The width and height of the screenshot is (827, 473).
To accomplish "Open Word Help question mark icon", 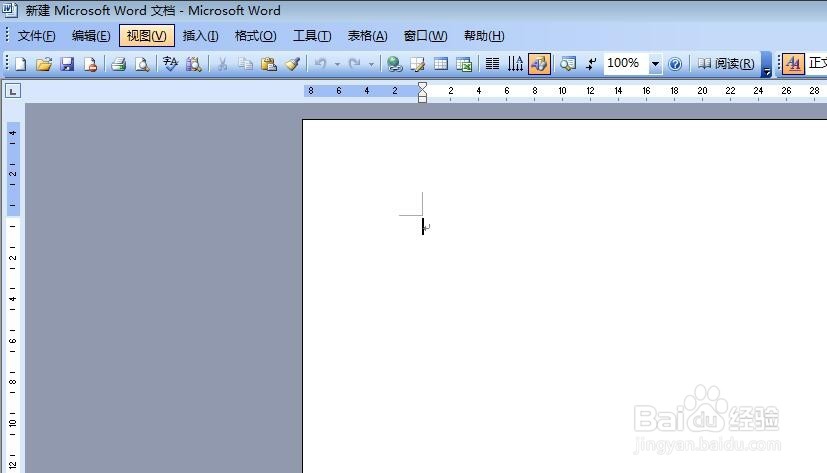I will tap(675, 64).
